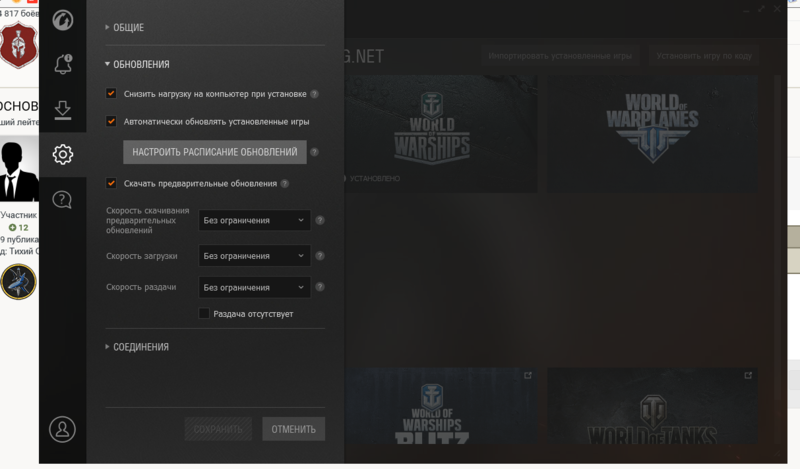Open the notifications bell icon
The width and height of the screenshot is (800, 469).
[63, 64]
